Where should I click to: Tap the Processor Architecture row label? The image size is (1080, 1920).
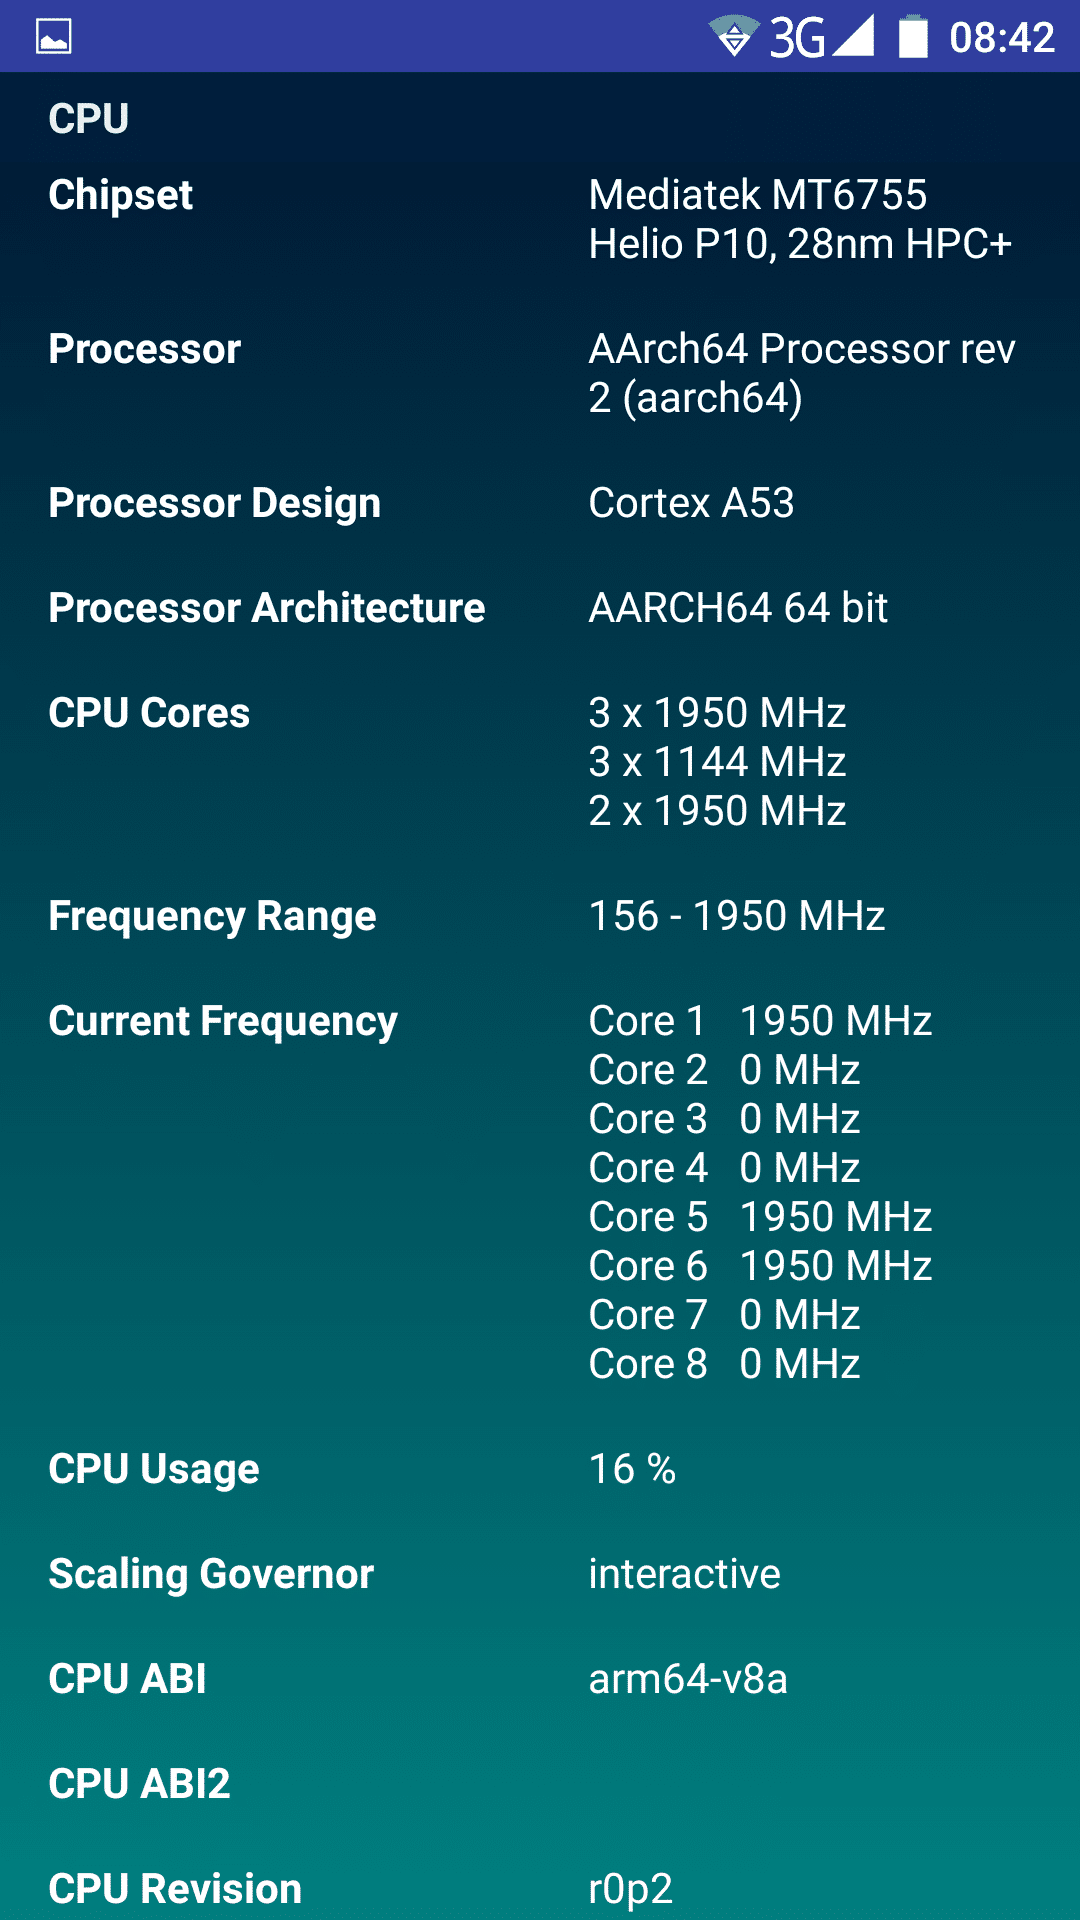[x=267, y=608]
